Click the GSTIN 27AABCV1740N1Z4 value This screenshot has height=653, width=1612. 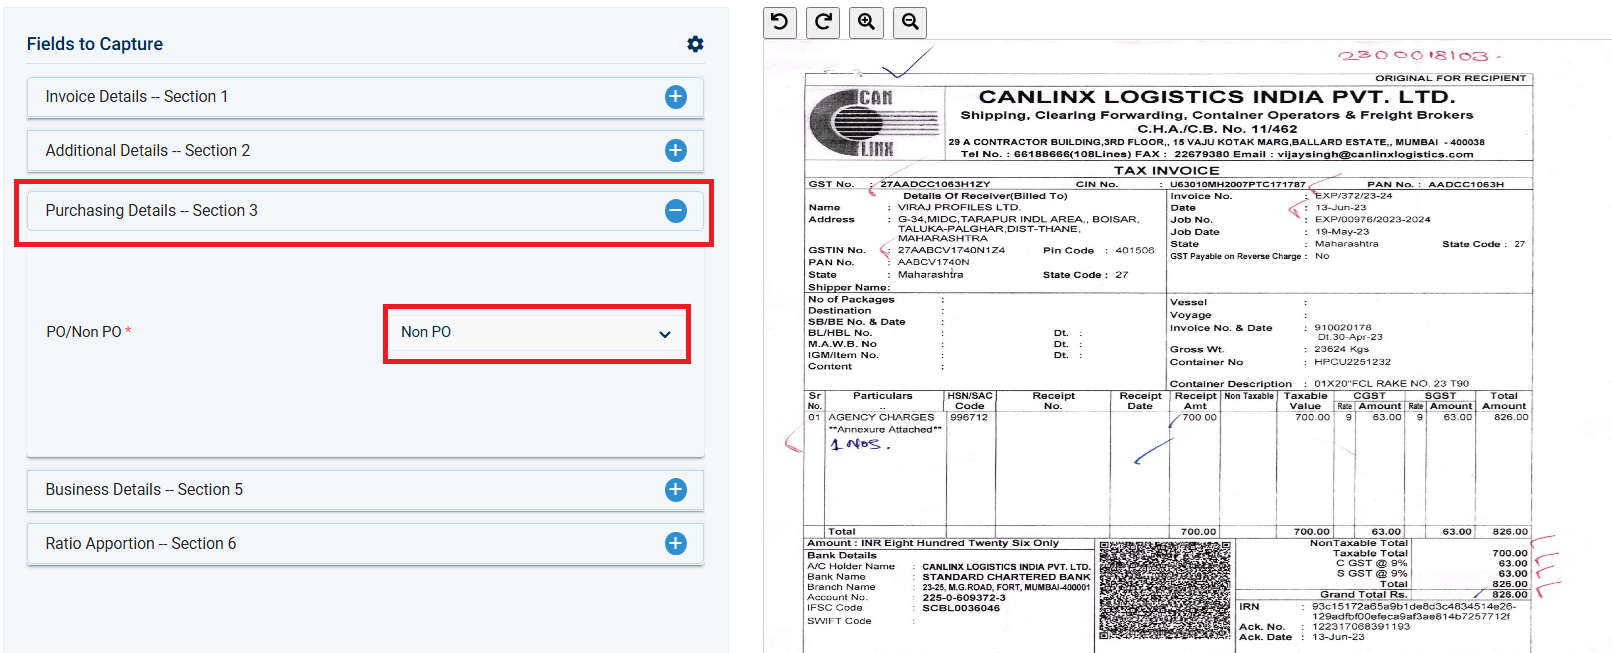pyautogui.click(x=951, y=250)
